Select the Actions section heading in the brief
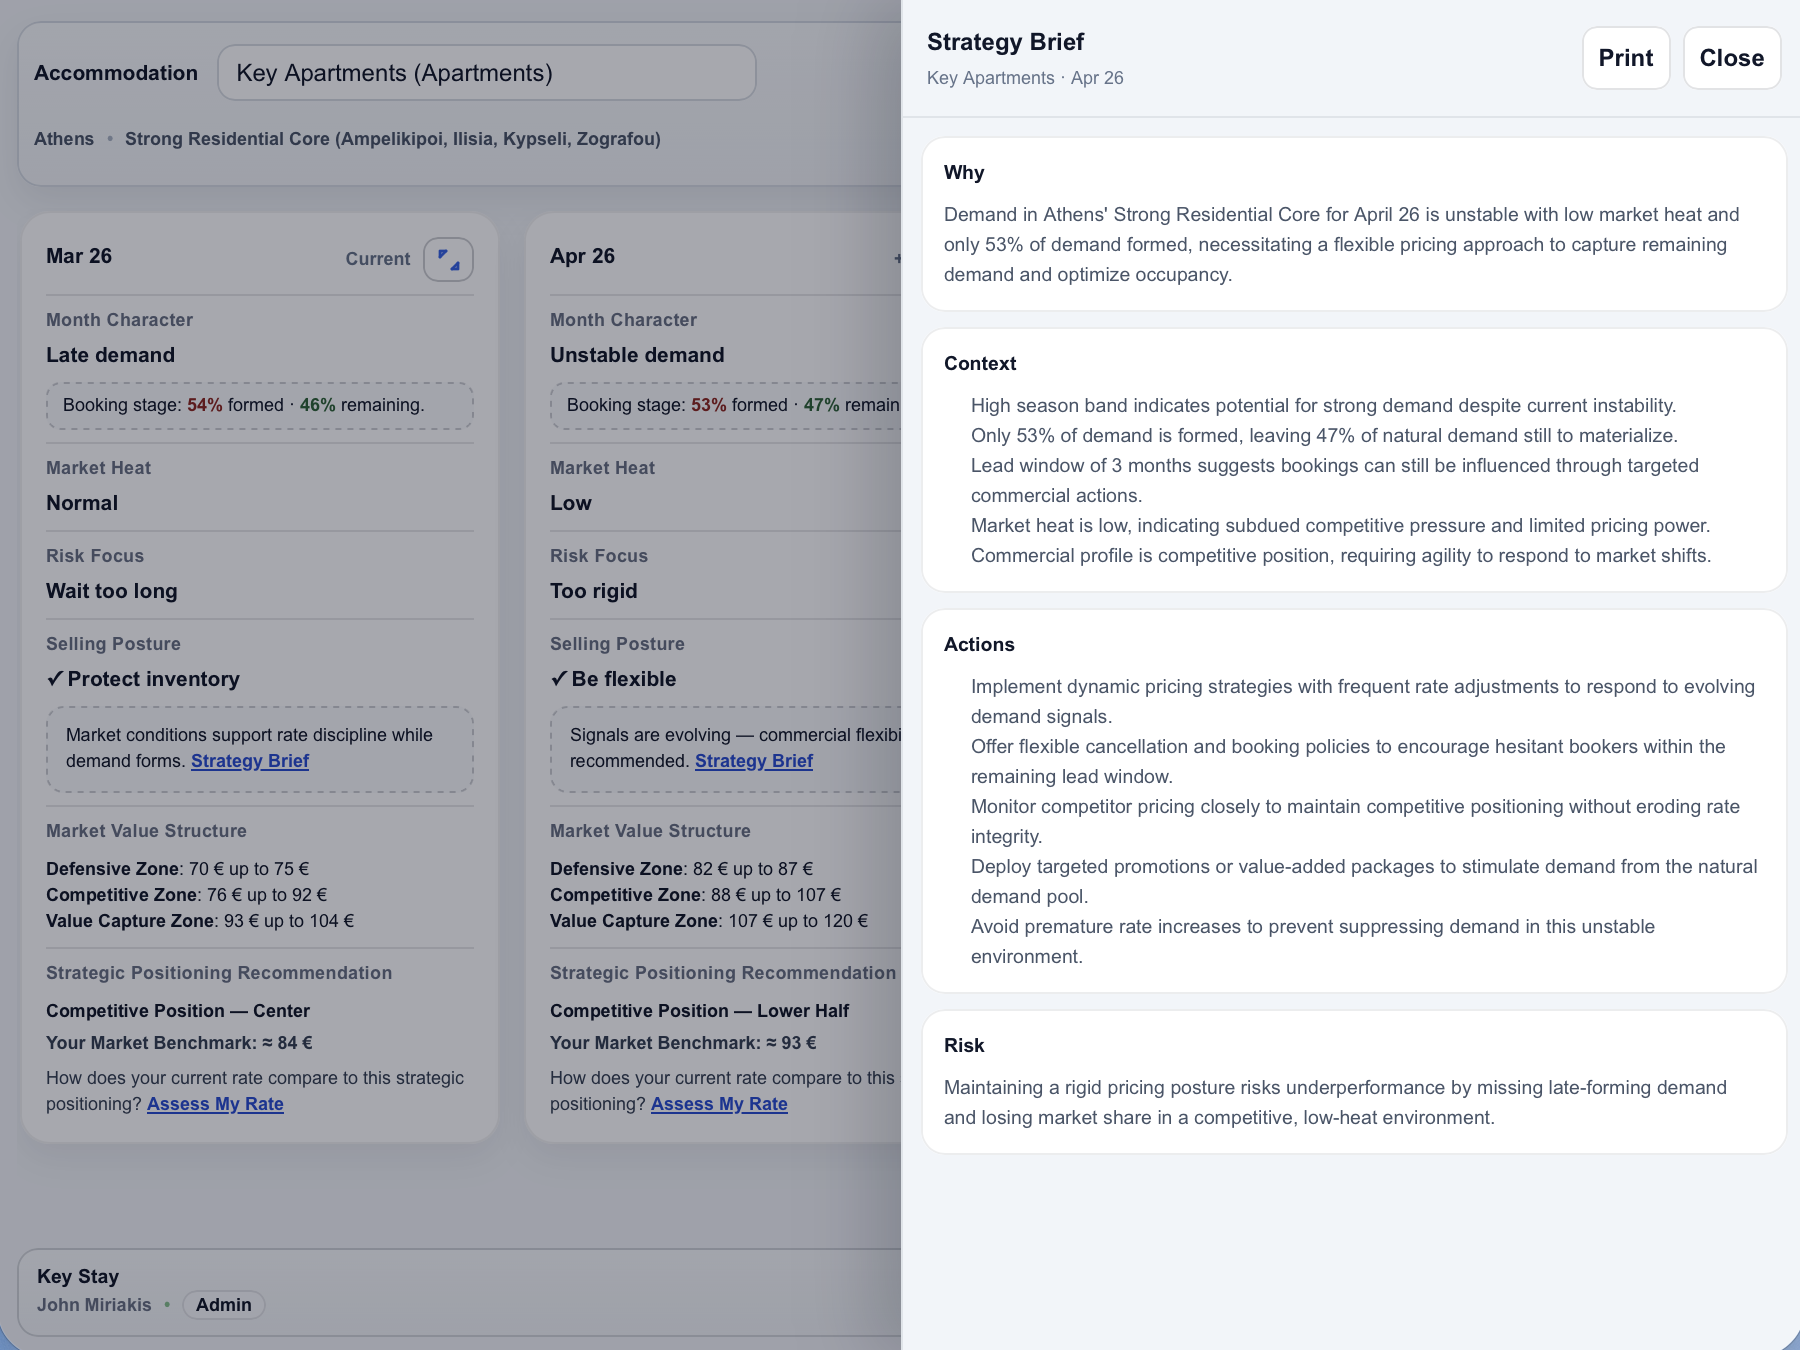This screenshot has width=1800, height=1350. point(979,644)
